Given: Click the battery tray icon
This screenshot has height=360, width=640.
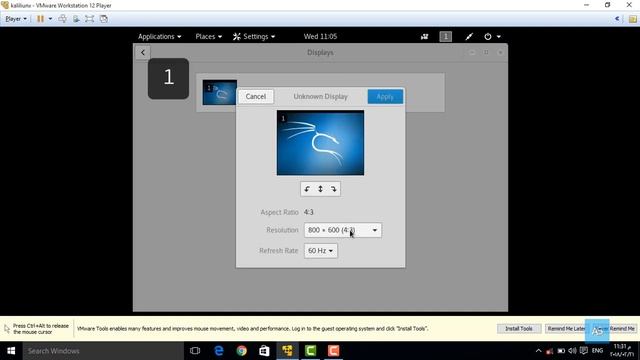Looking at the screenshot, I should (x=561, y=351).
